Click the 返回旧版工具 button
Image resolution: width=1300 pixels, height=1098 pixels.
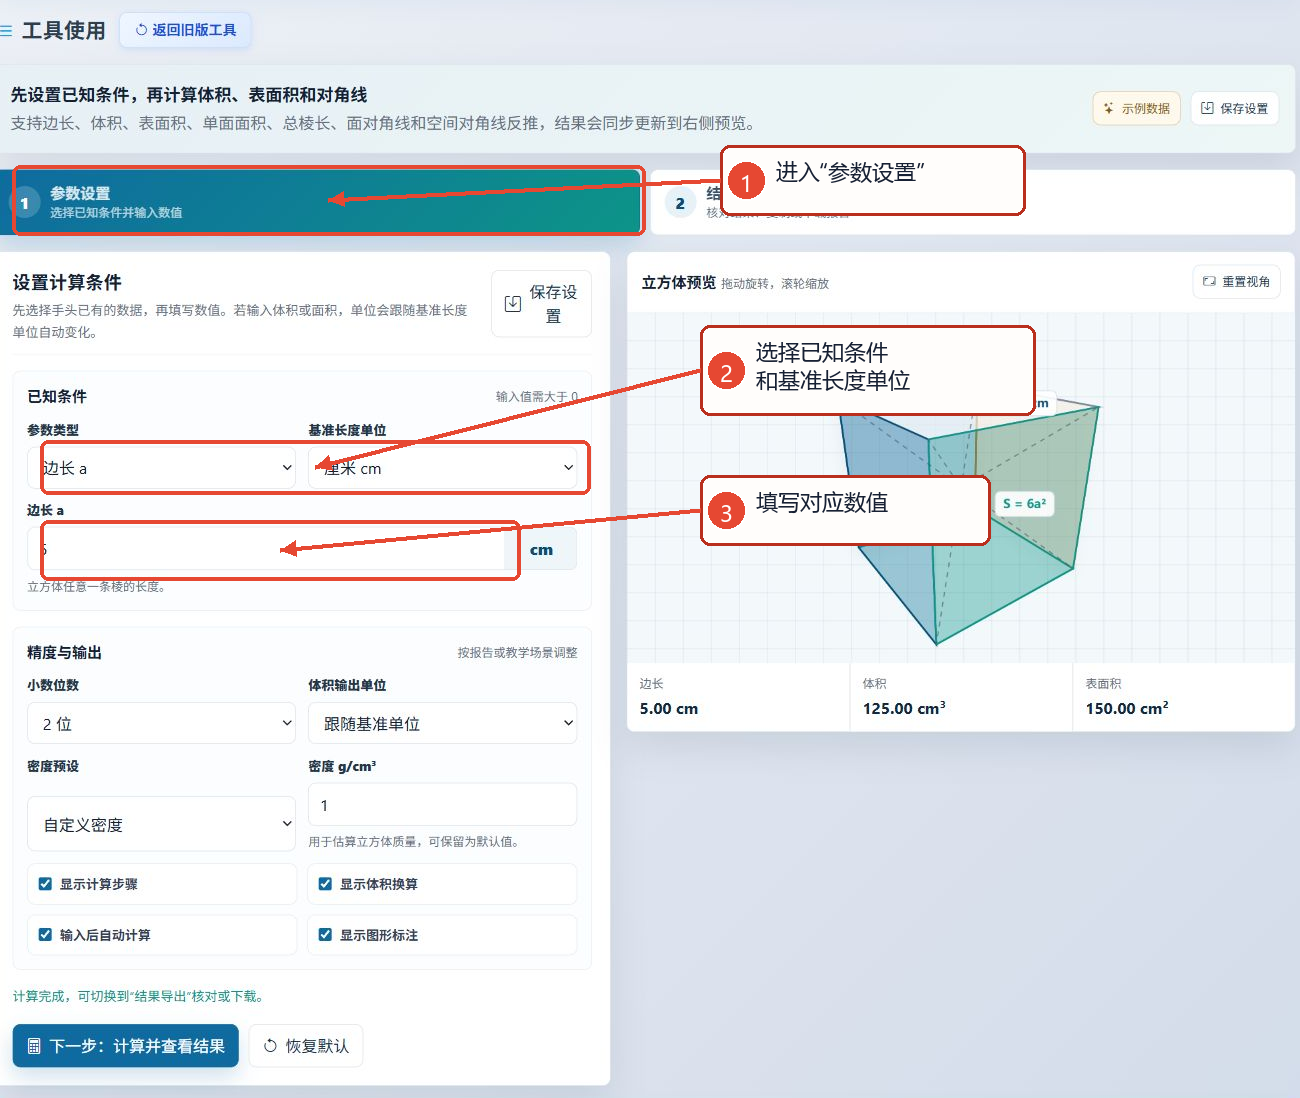click(185, 30)
